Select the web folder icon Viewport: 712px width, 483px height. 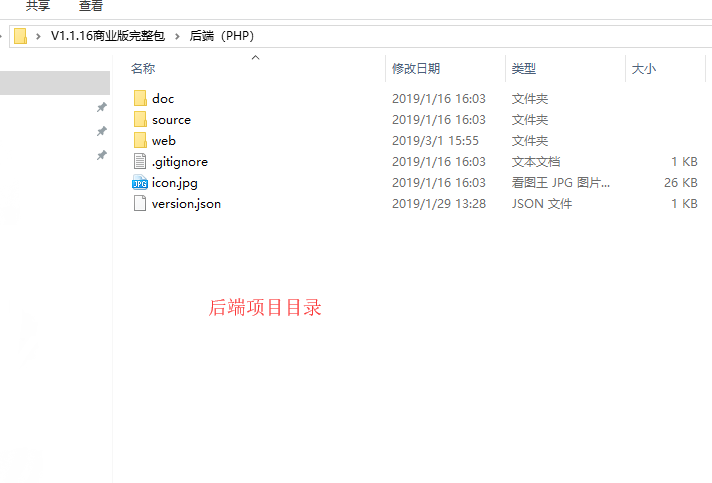pyautogui.click(x=140, y=141)
